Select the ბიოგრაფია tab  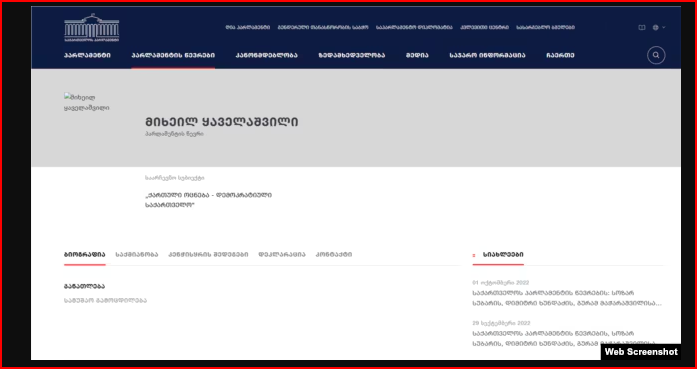84,255
